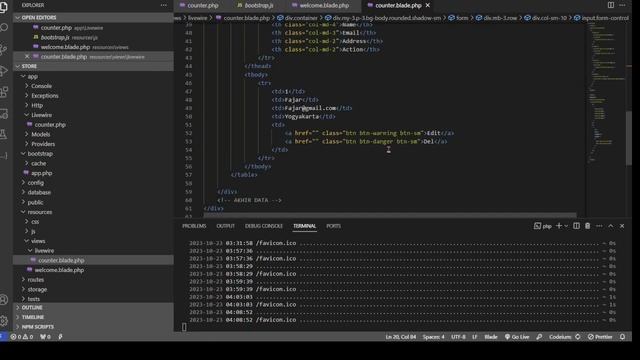The height and width of the screenshot is (360, 640).
Task: Close the counter.blade.php tab
Action: pos(428,5)
